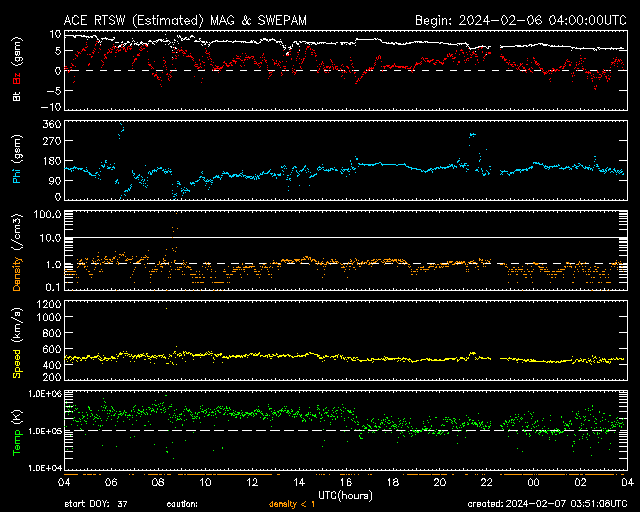The width and height of the screenshot is (640, 512).
Task: Click the white Bt axis label
Action: 17,96
